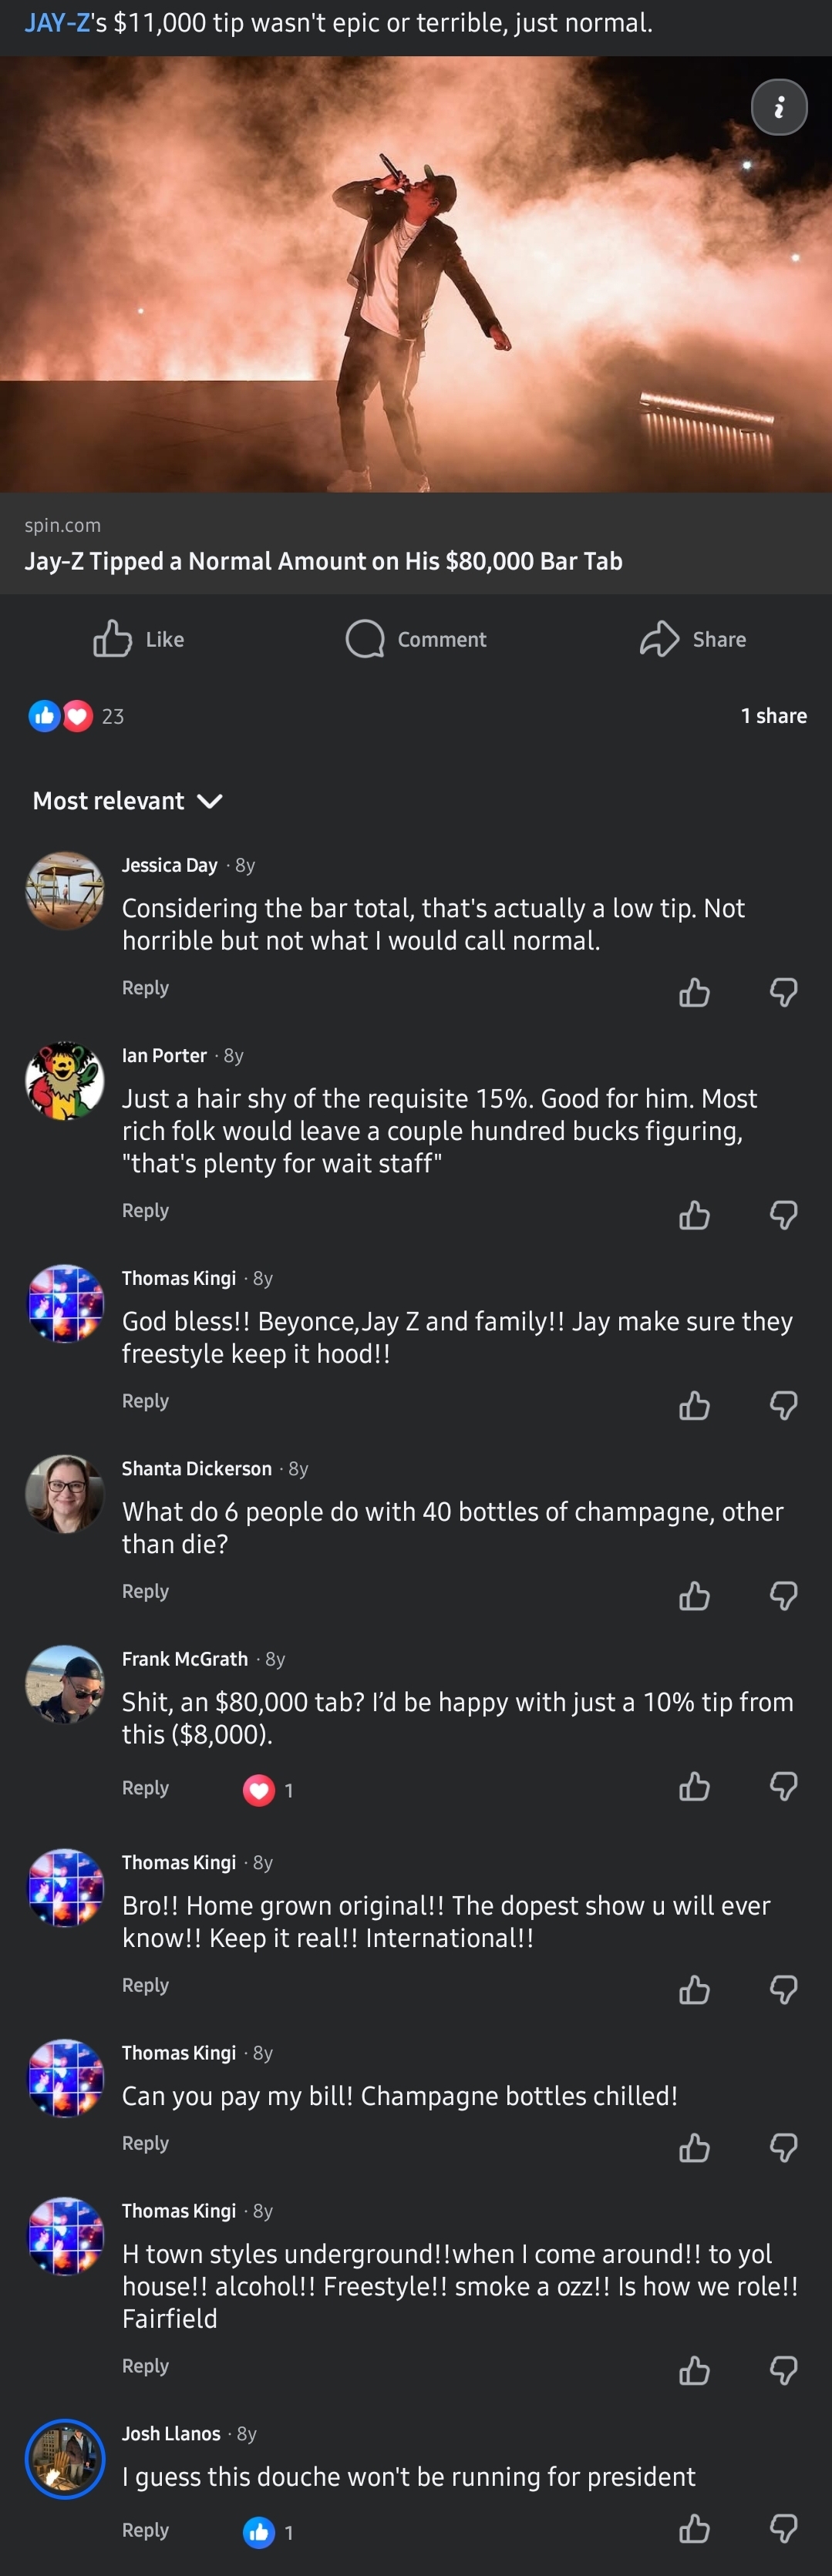Share the spin.com article post
832x2576 pixels.
tap(693, 639)
